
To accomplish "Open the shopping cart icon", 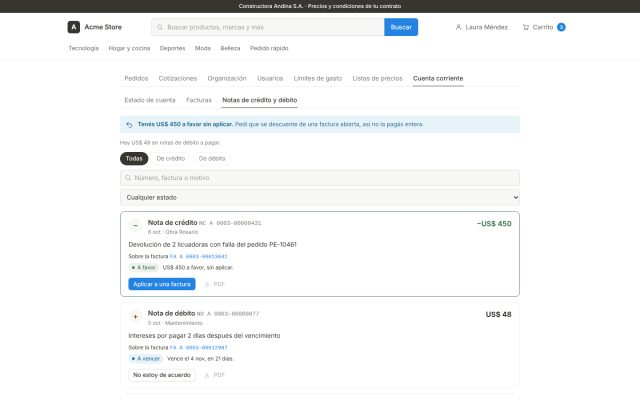I will [526, 27].
